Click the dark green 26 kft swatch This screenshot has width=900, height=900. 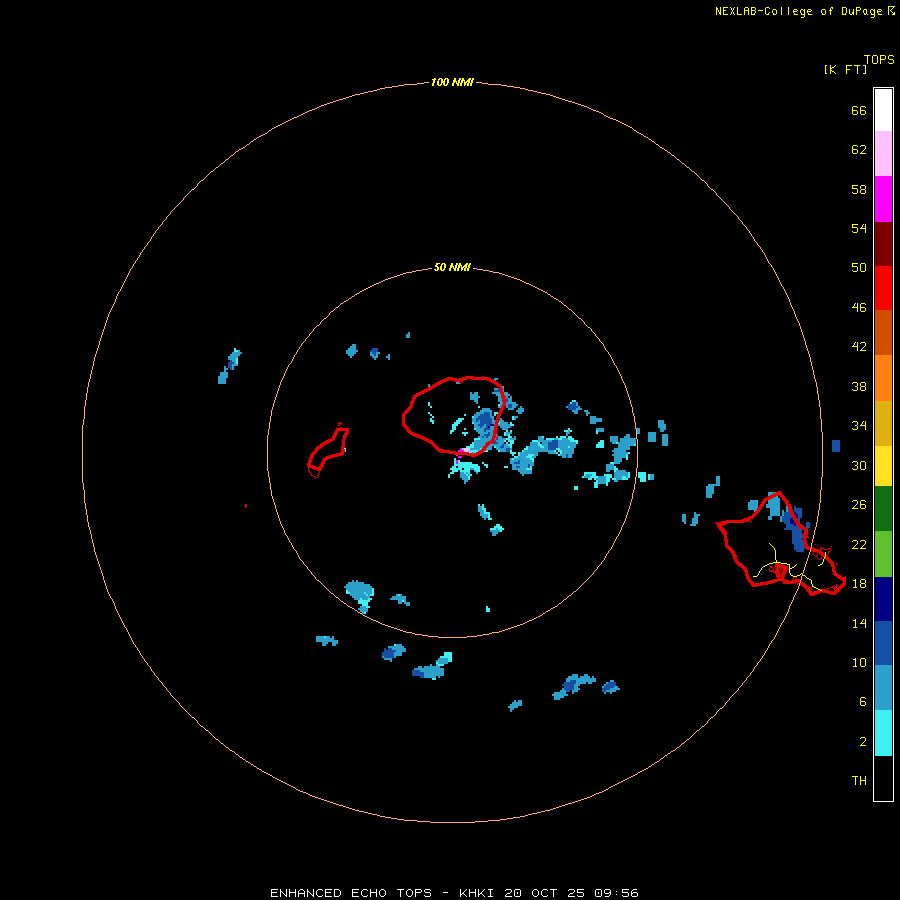pyautogui.click(x=883, y=509)
